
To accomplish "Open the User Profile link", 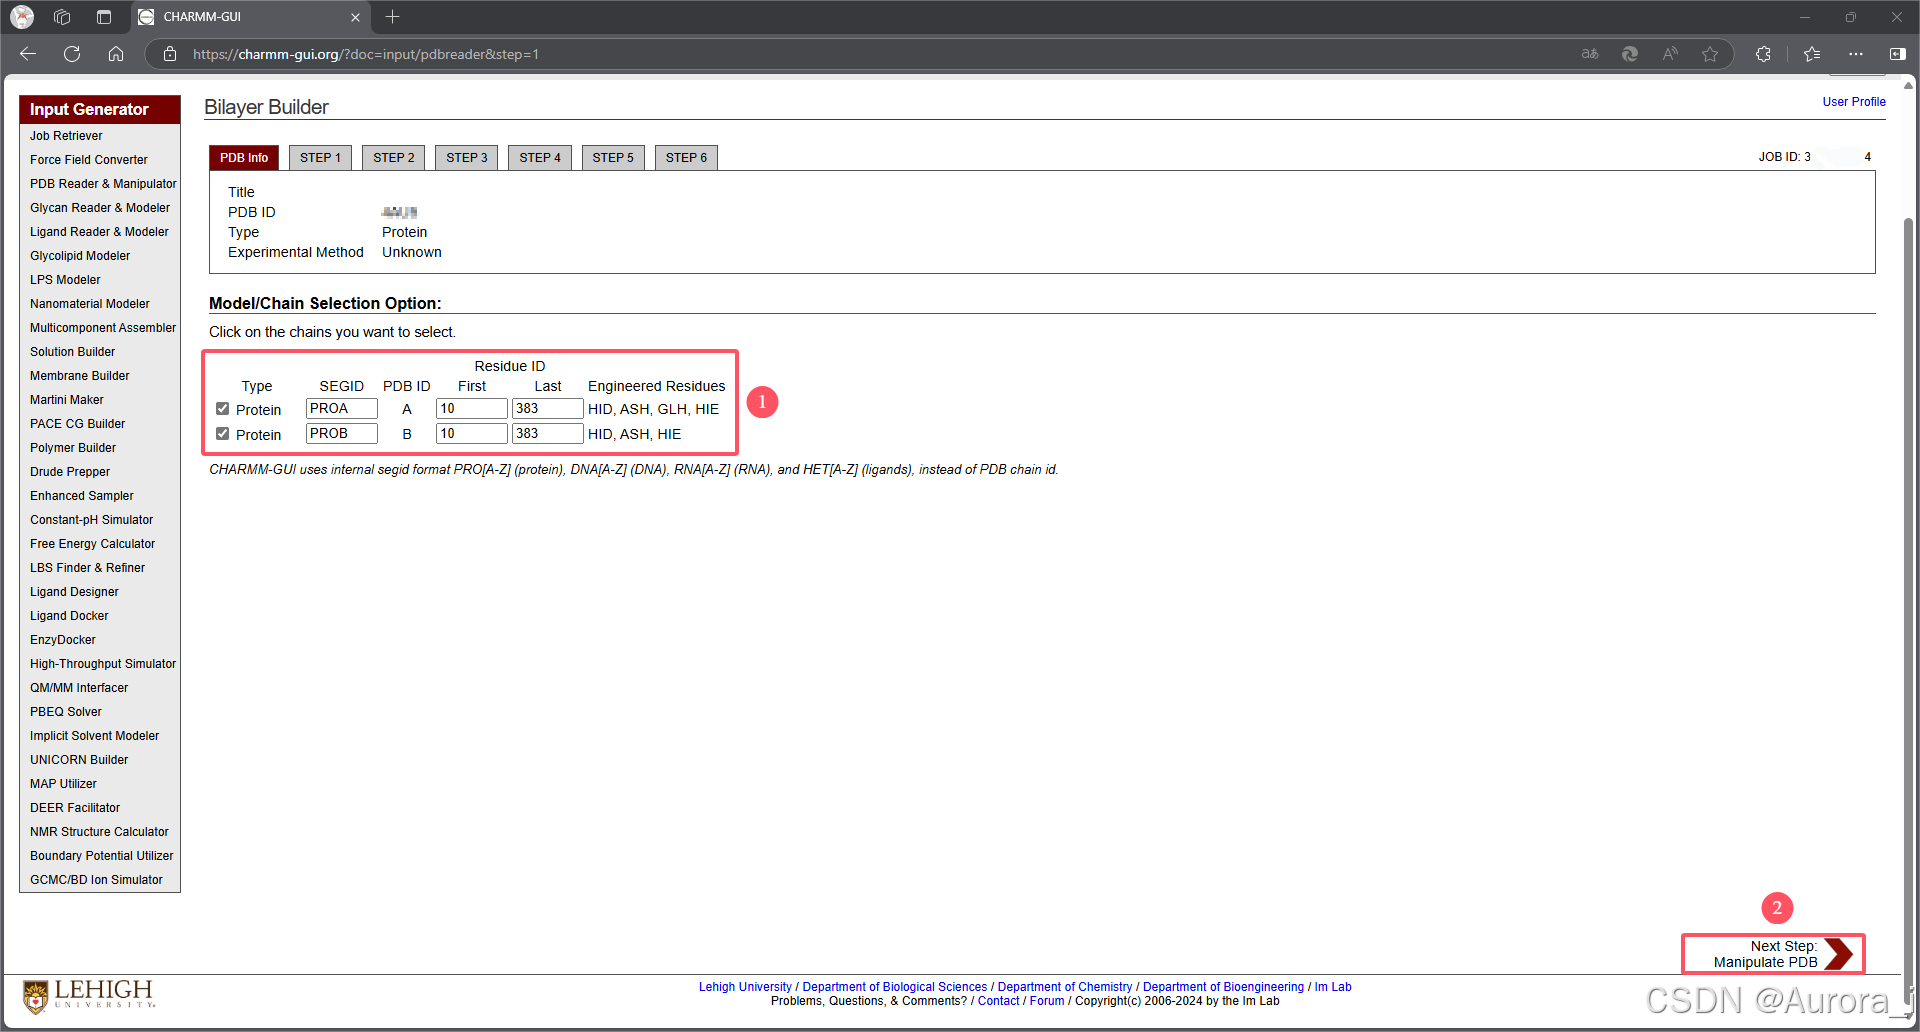I will (1854, 102).
